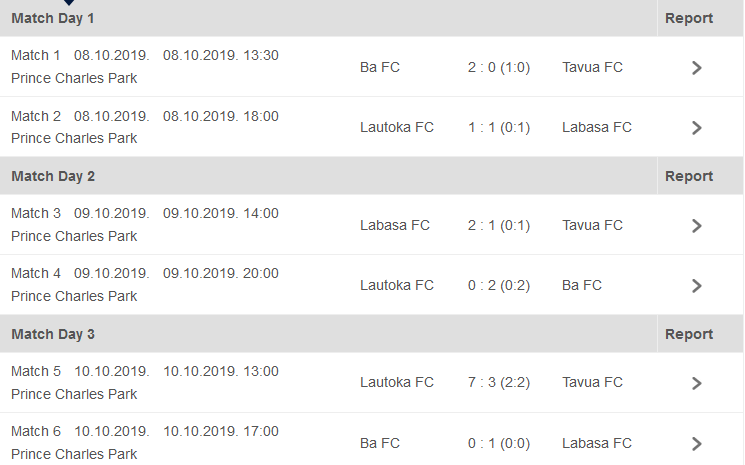Viewport: 745px width, 465px height.
Task: Select Labasa FC in Match 2 row
Action: (597, 127)
